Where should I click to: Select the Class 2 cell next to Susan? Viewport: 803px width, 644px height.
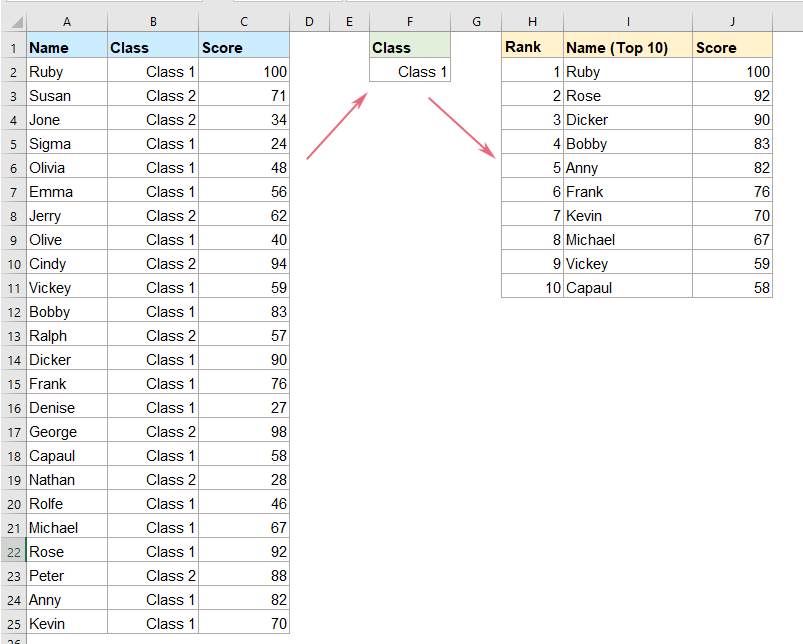pos(153,95)
